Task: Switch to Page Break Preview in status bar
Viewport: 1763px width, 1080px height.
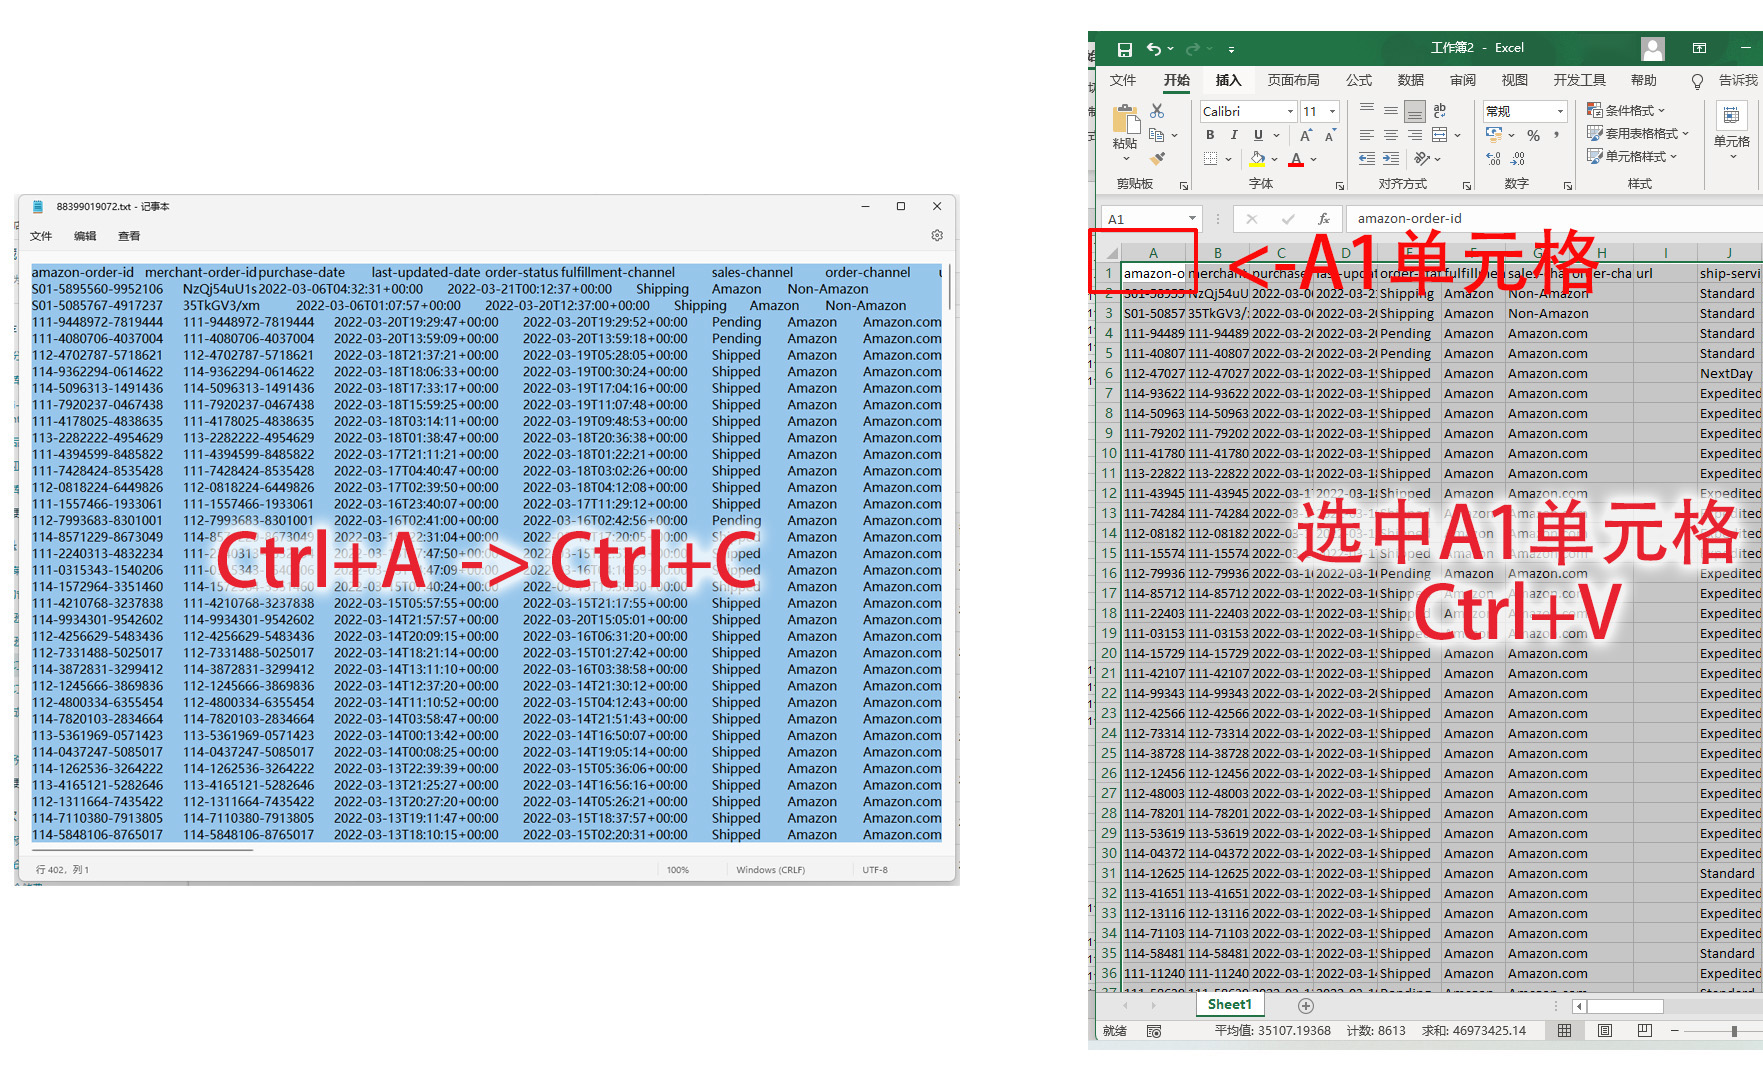Action: tap(1645, 1031)
